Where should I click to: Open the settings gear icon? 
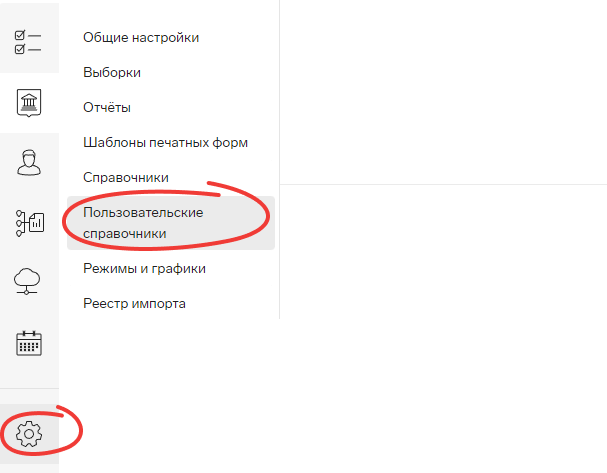pyautogui.click(x=29, y=434)
